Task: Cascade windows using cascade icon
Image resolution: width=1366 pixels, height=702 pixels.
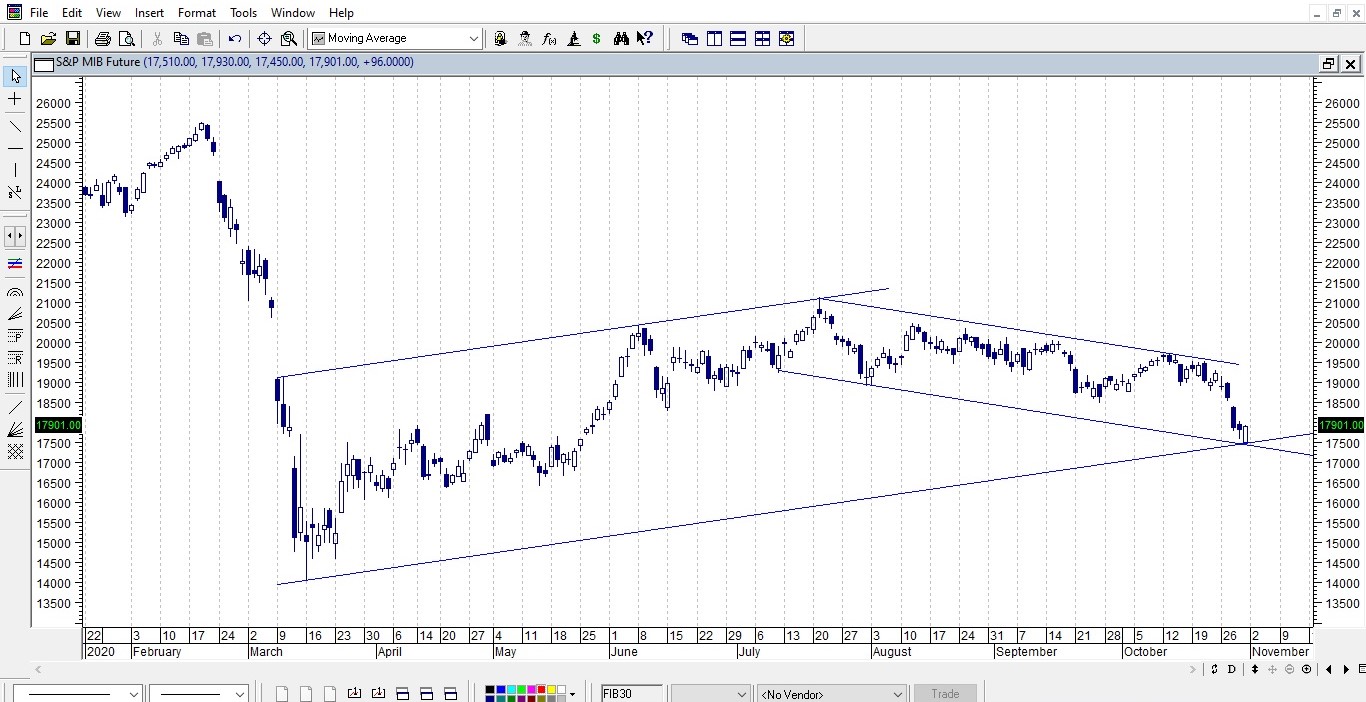Action: click(x=690, y=38)
